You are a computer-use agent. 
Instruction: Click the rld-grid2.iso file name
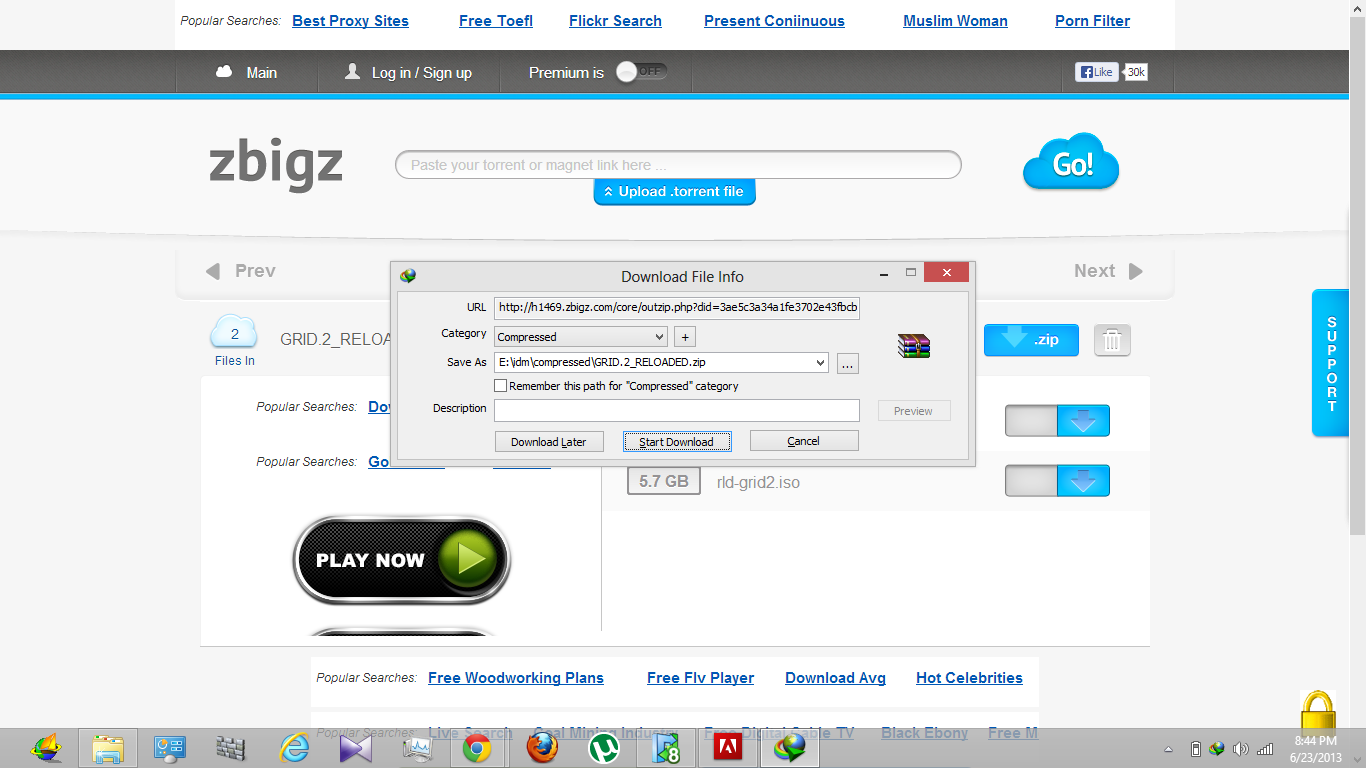click(758, 482)
